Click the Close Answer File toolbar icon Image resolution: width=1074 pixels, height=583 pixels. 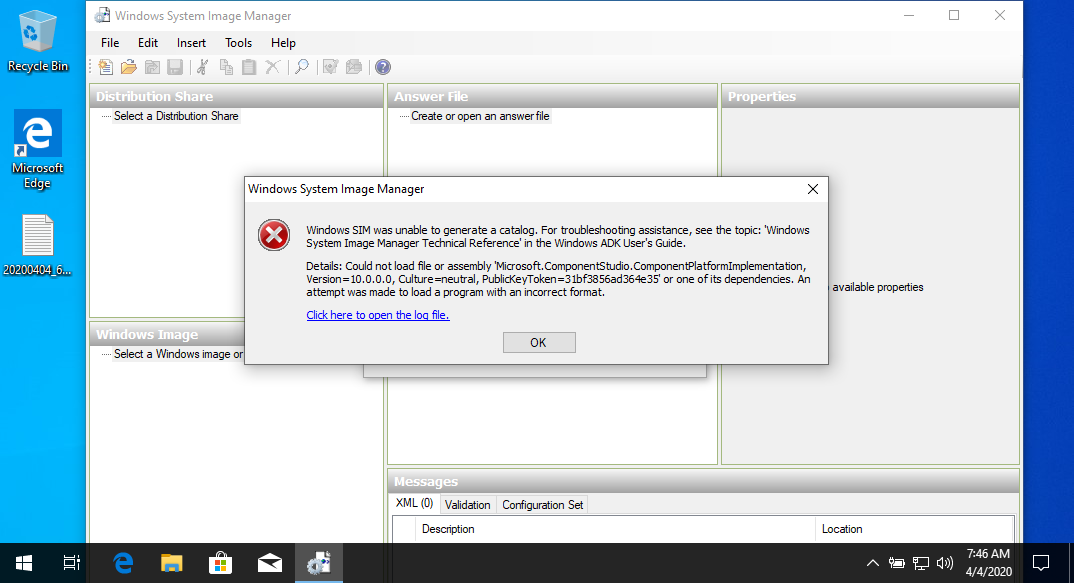(152, 67)
